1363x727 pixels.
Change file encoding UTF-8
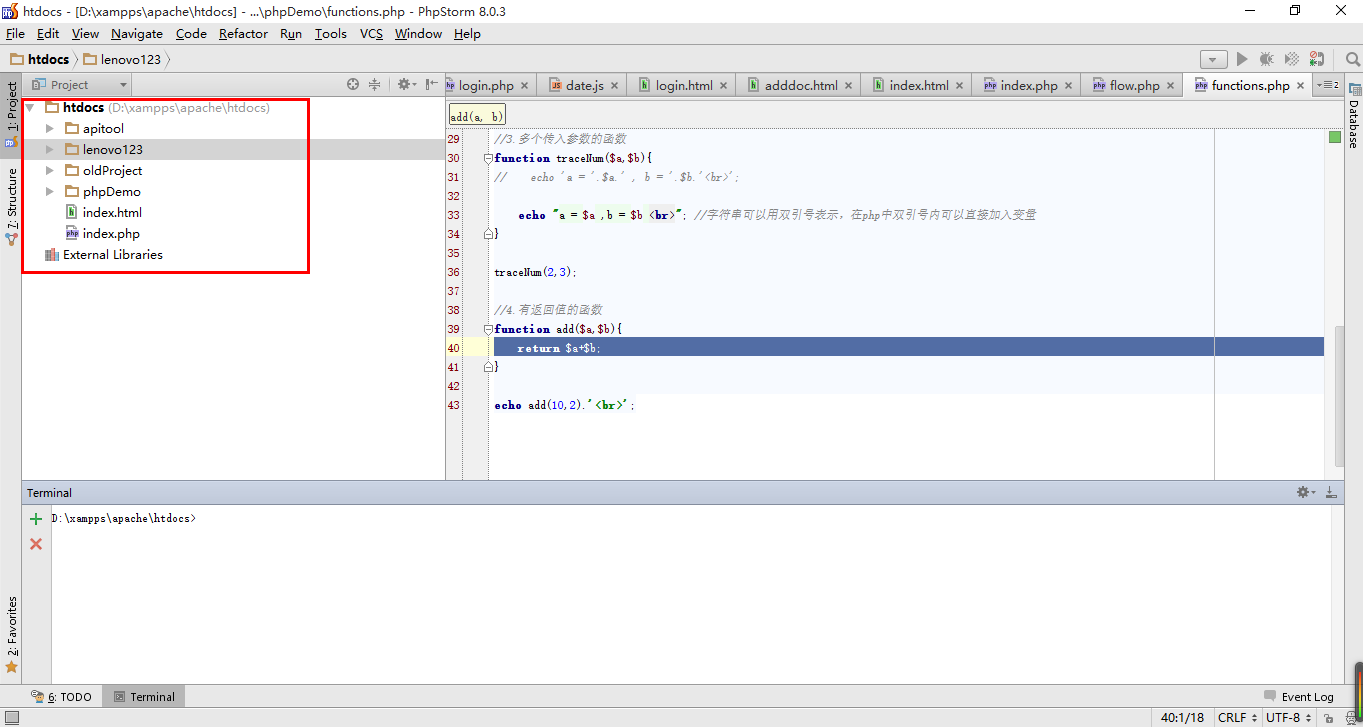1288,718
